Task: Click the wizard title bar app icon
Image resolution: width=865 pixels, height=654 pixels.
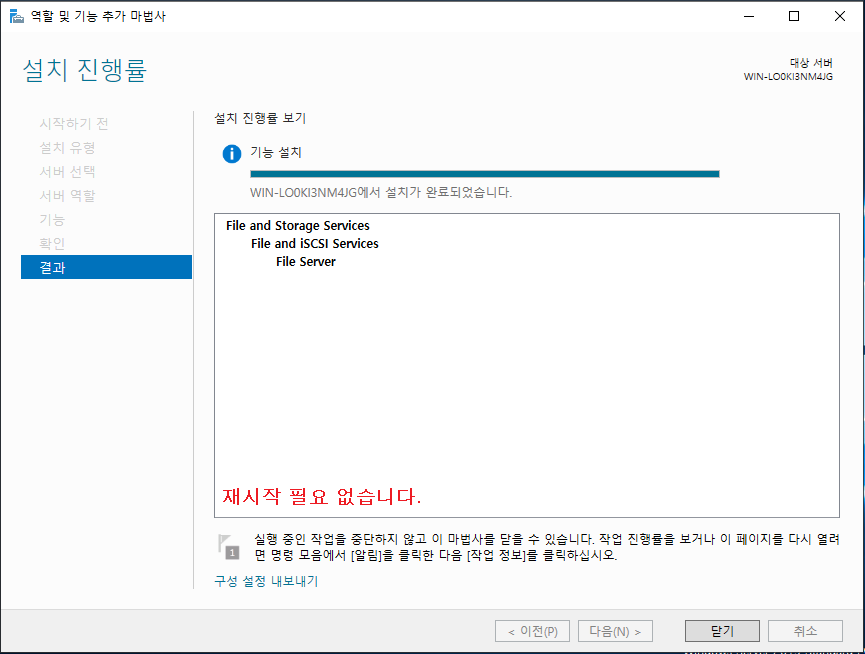Action: (17, 17)
